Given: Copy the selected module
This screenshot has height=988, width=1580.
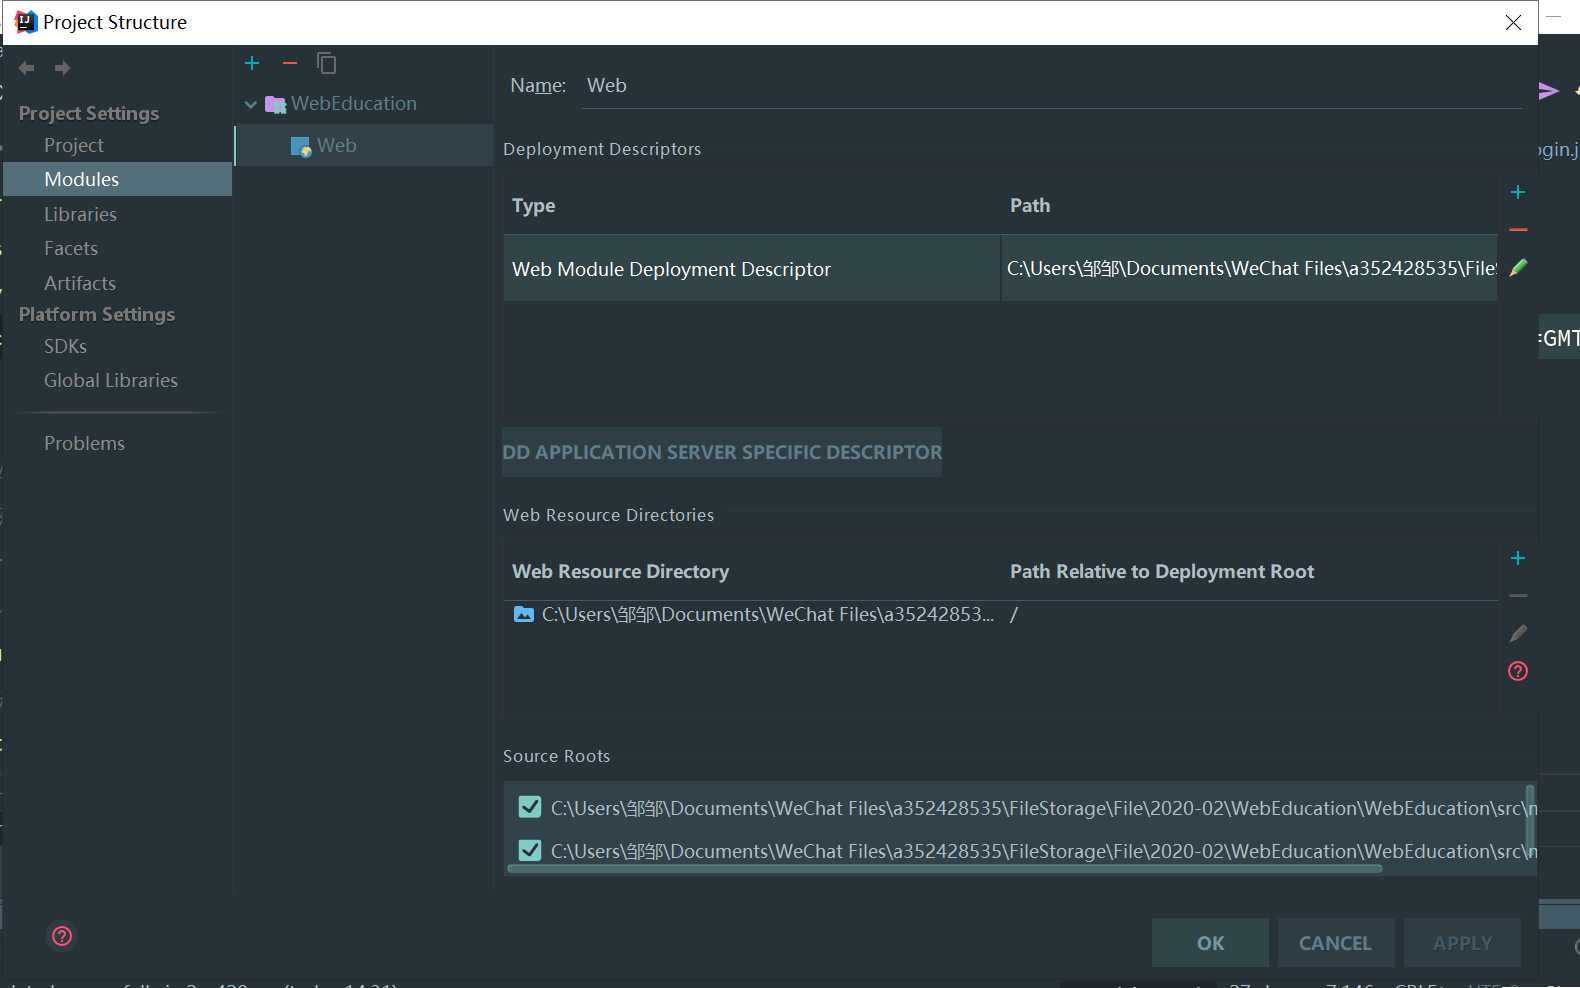Looking at the screenshot, I should pyautogui.click(x=326, y=63).
